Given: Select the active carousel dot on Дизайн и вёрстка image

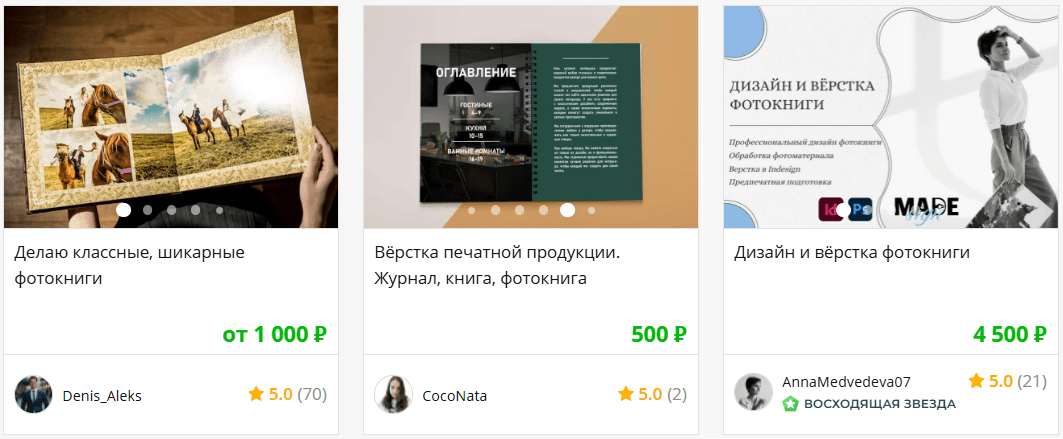Looking at the screenshot, I should 843,210.
